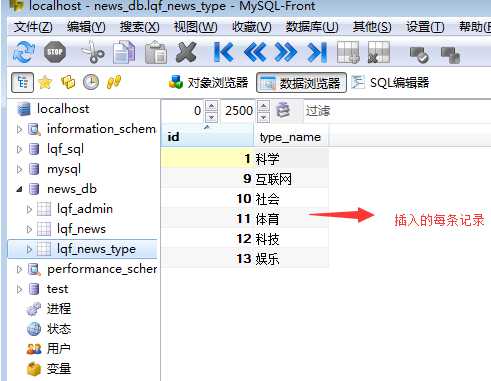This screenshot has width=491, height=381.
Task: Click the offset field showing 0
Action: pyautogui.click(x=184, y=111)
